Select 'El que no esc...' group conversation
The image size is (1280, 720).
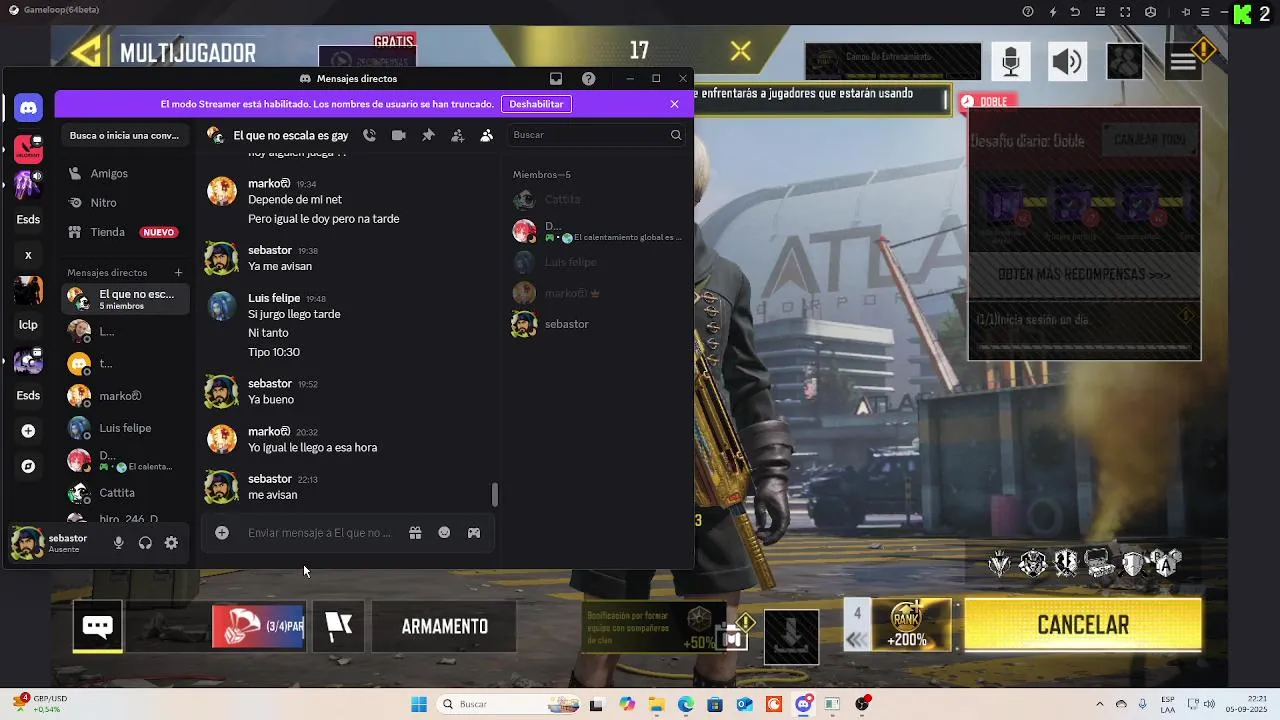coord(126,299)
